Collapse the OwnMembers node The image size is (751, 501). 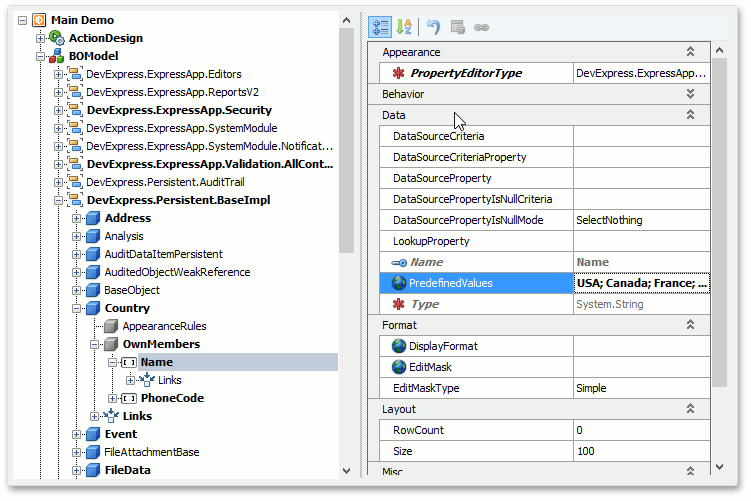pos(94,345)
